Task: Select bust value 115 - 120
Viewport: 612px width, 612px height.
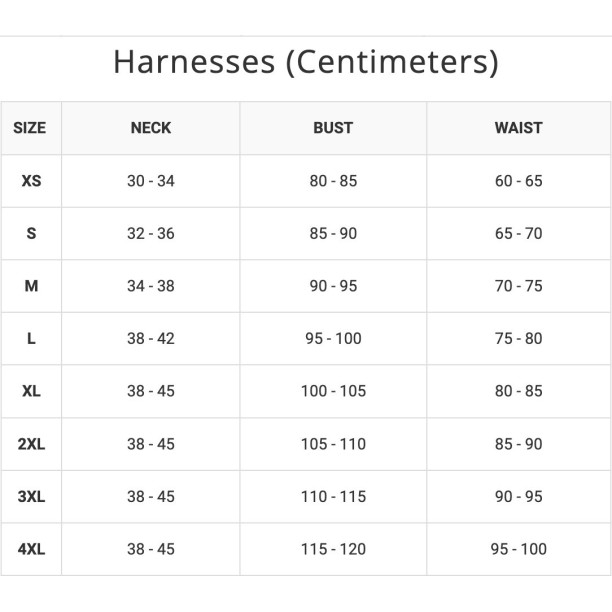Action: 333,549
